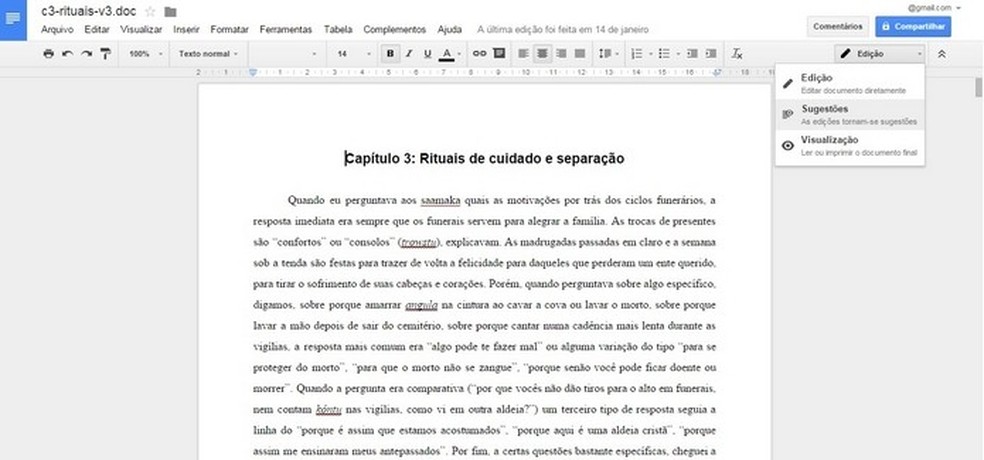This screenshot has width=984, height=460.
Task: Apply a numbered list
Action: tap(636, 54)
